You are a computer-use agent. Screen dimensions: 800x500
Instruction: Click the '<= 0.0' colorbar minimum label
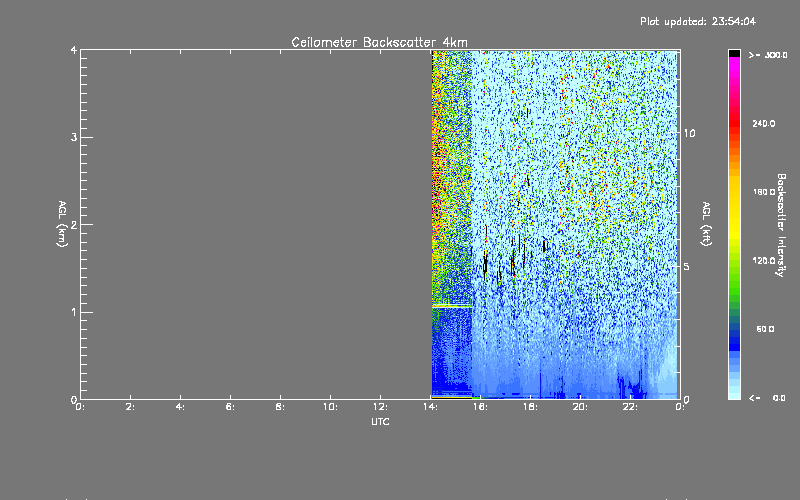[767, 398]
